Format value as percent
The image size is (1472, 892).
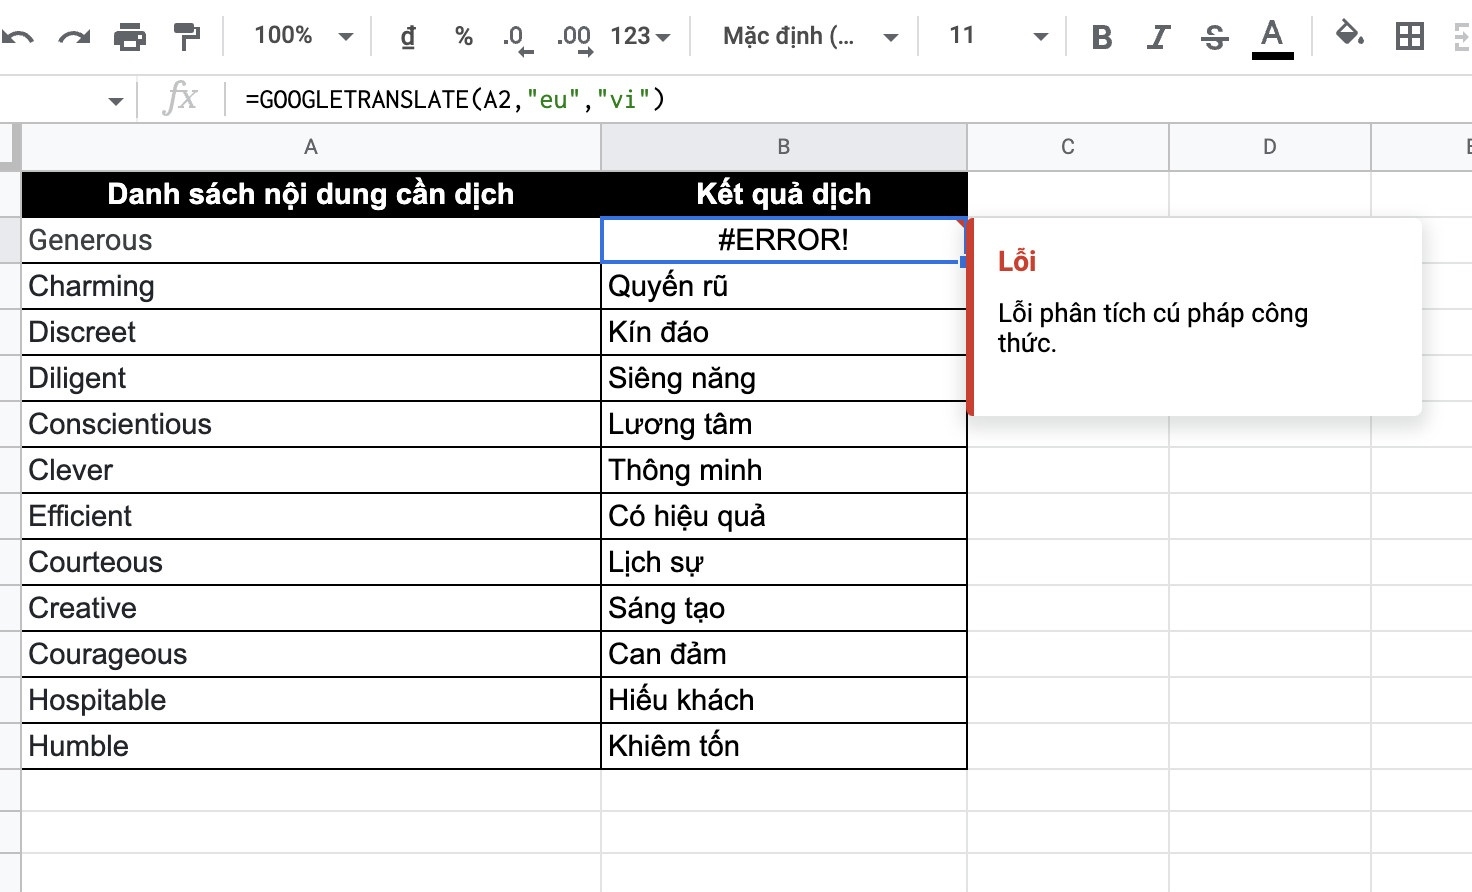pos(463,37)
